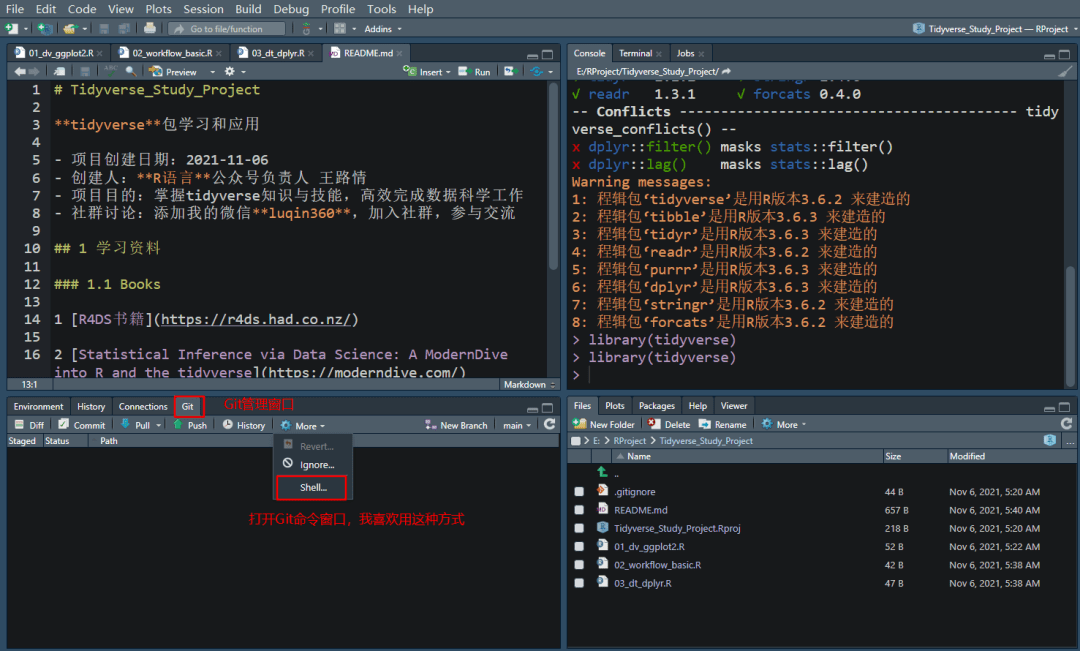Switch to the Packages tab
This screenshot has height=651, width=1080.
[x=656, y=406]
